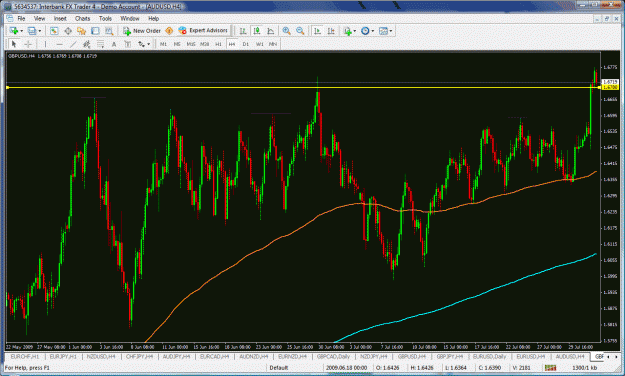The image size is (625, 376).
Task: Open the Charts menu
Action: point(83,18)
